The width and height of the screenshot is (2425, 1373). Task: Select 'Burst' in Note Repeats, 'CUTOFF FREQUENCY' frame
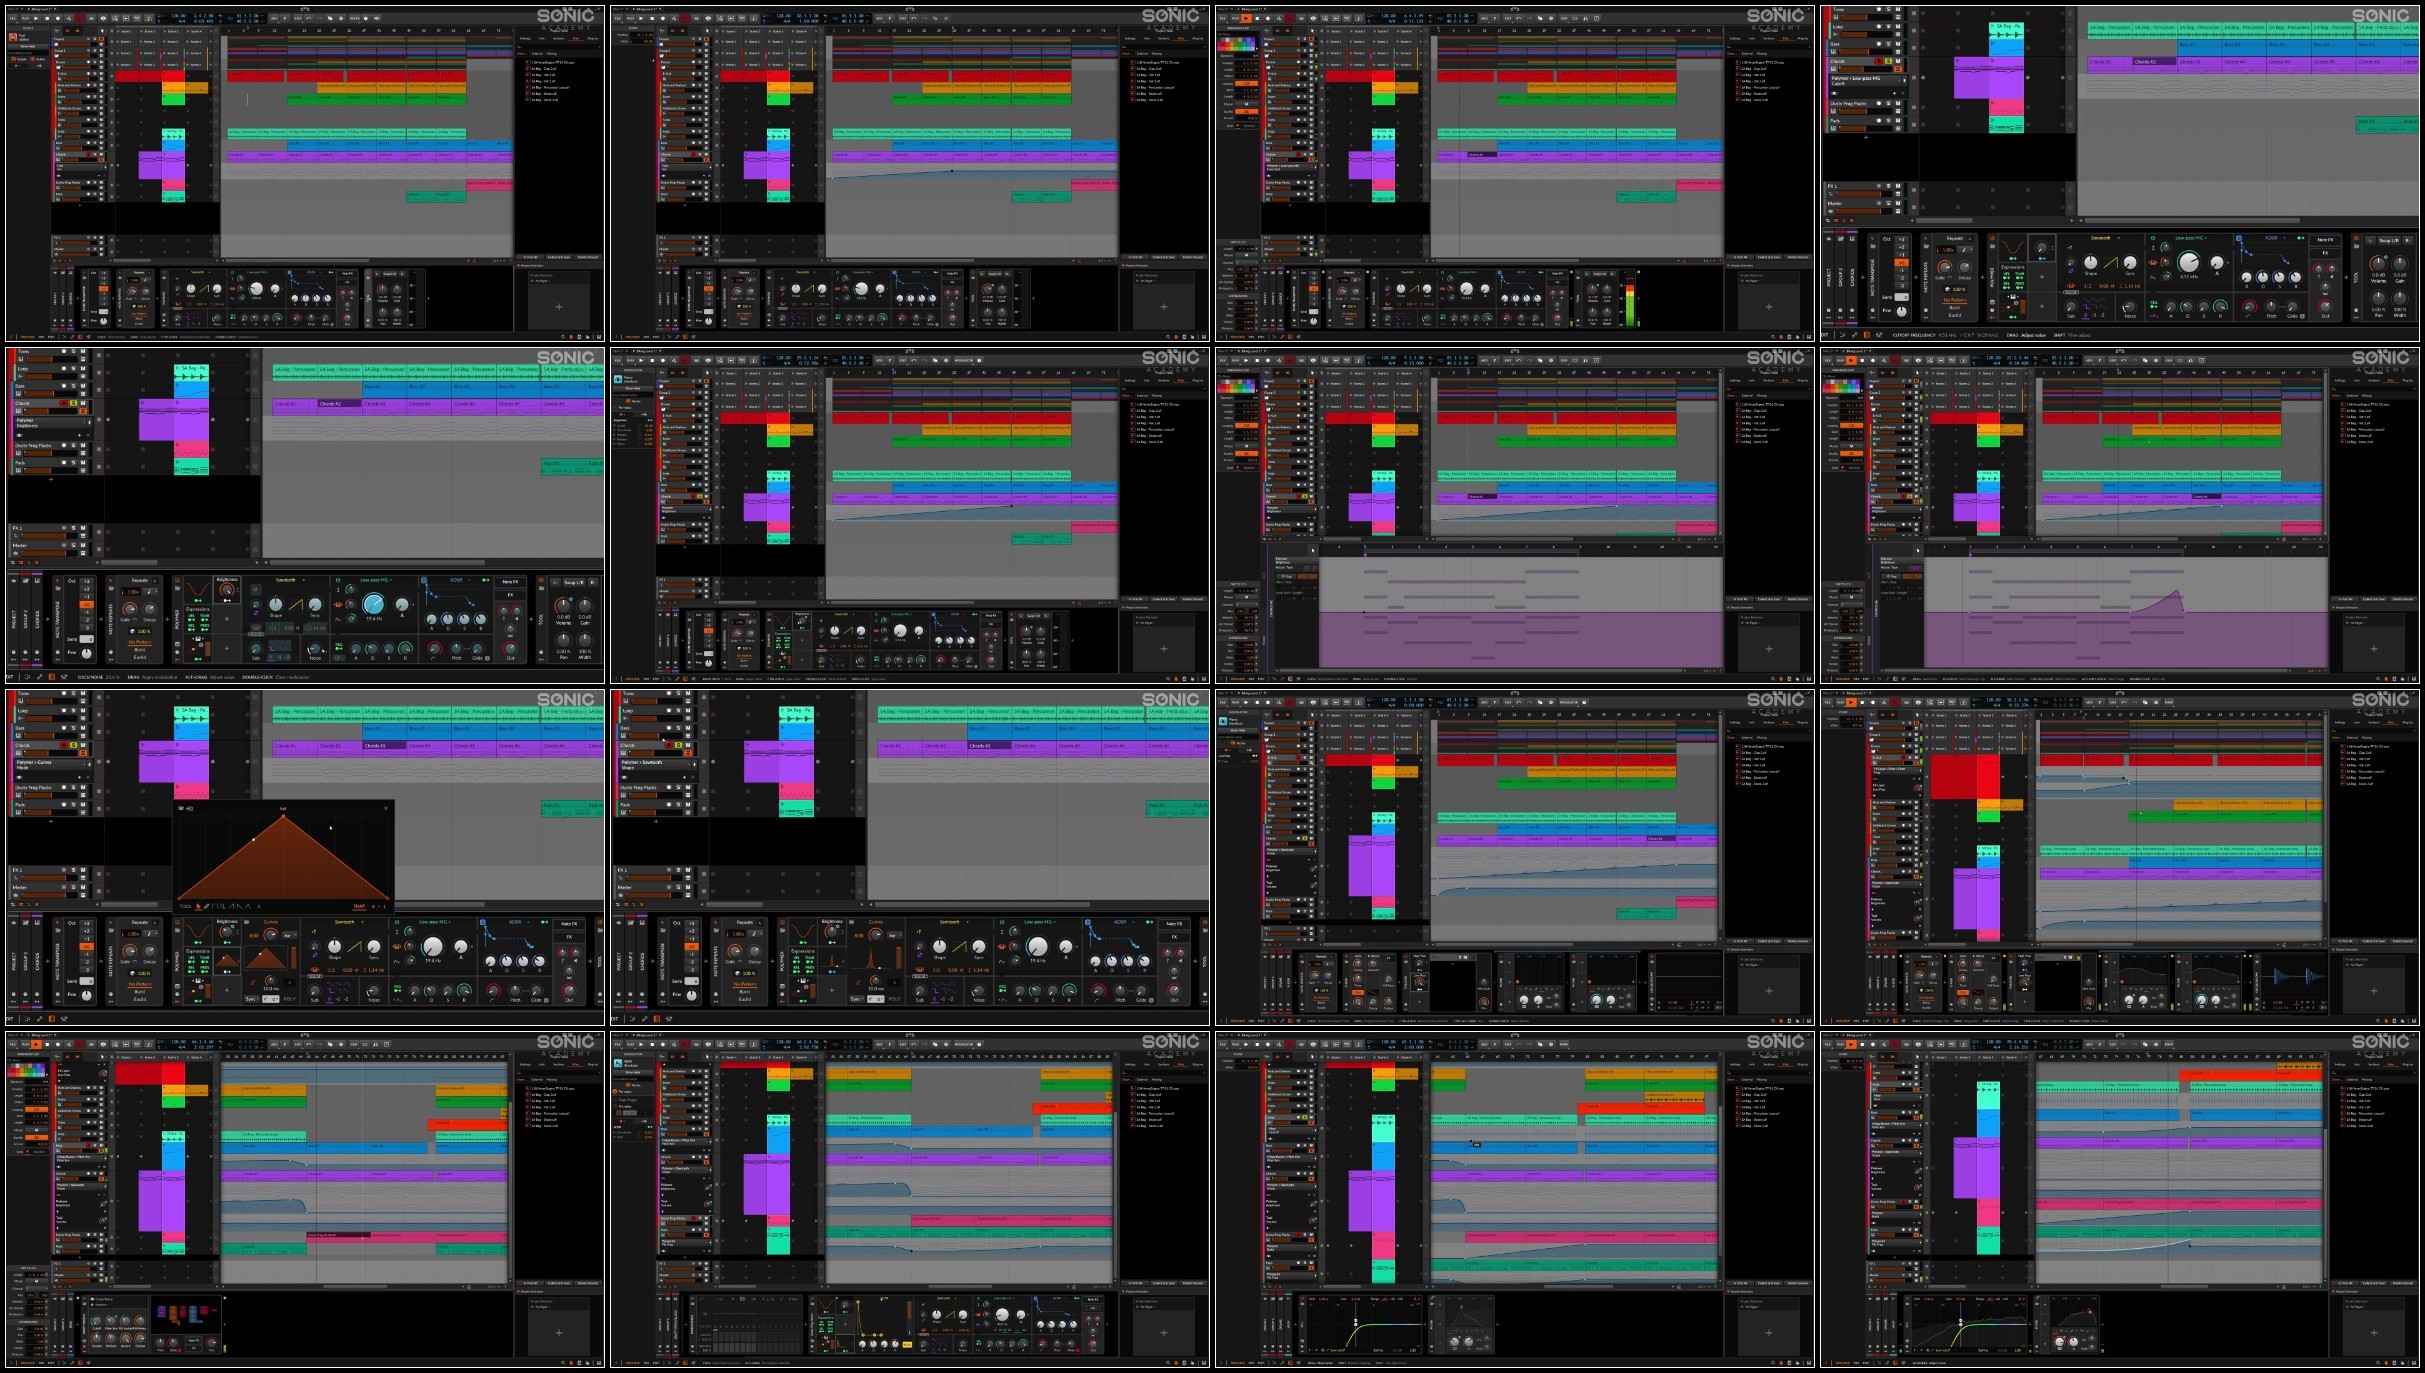1955,308
